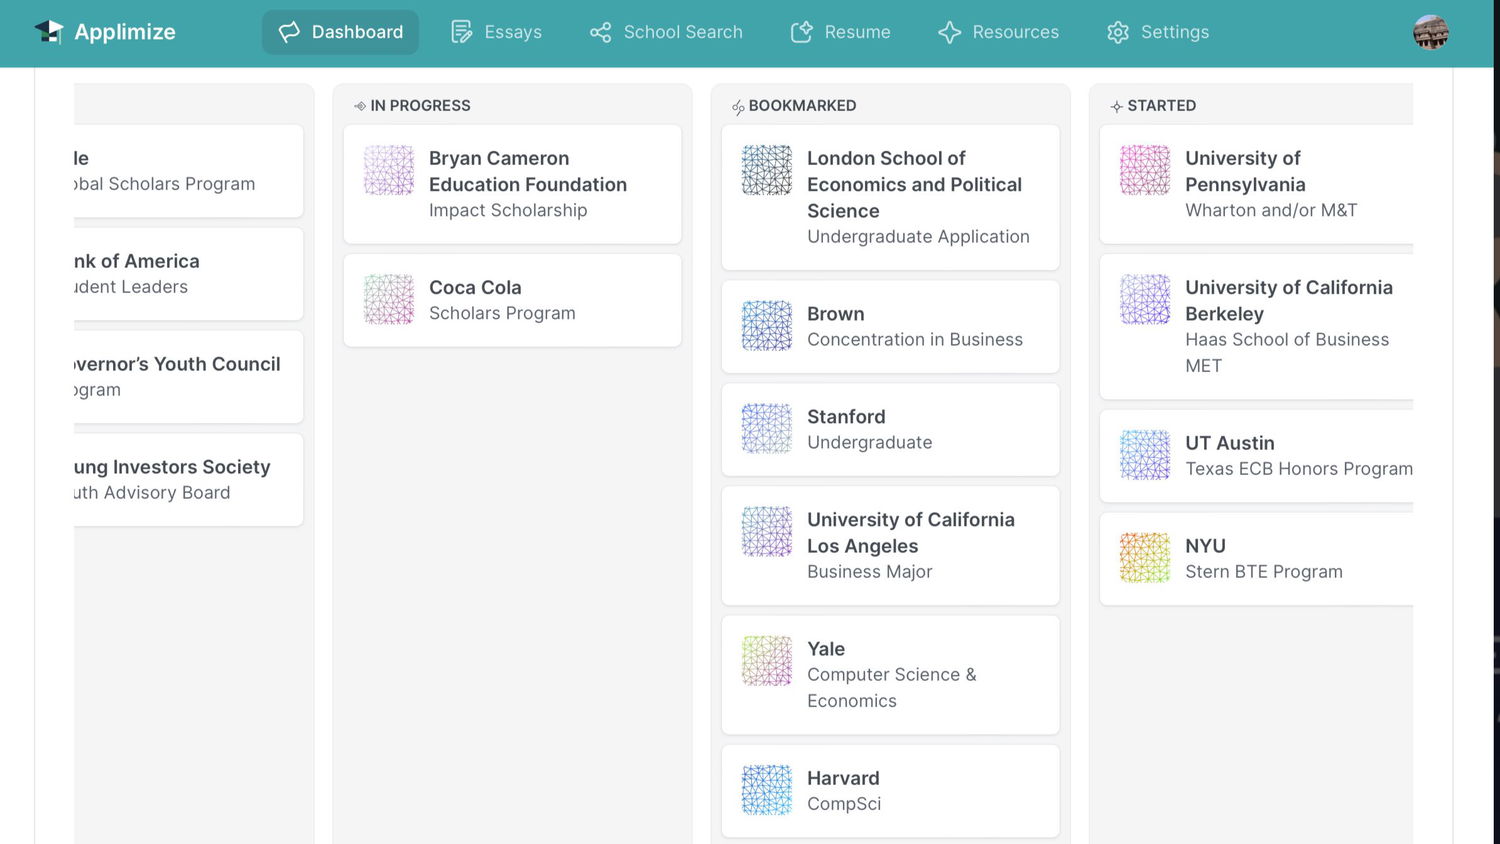This screenshot has height=844, width=1500.
Task: Click 'Computer Science & Economics' subtitle
Action: (892, 688)
